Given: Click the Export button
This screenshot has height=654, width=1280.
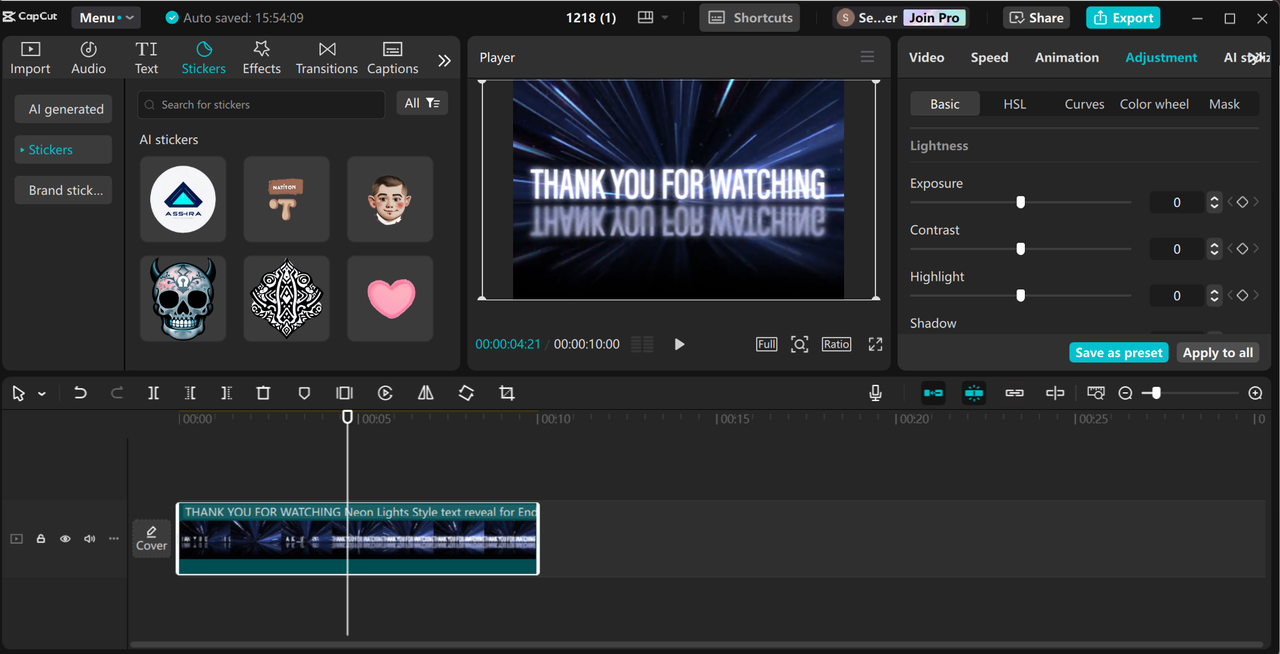Looking at the screenshot, I should click(x=1123, y=18).
